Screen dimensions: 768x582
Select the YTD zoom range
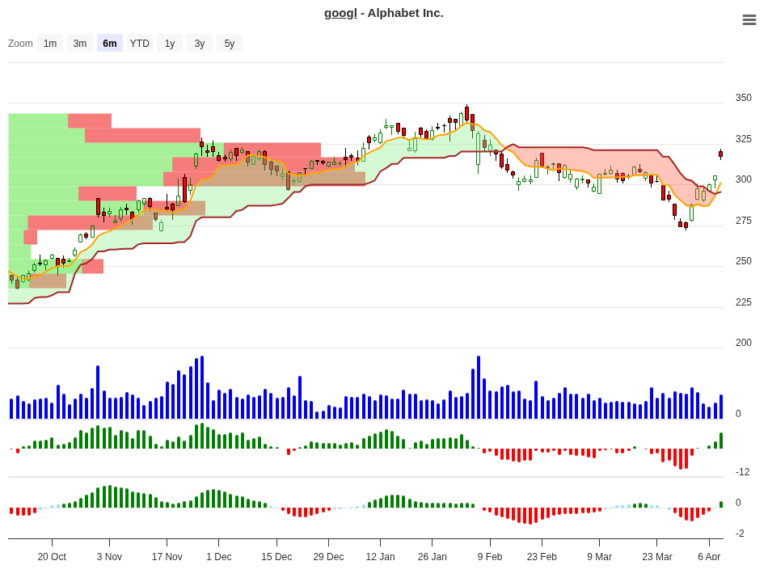pyautogui.click(x=140, y=43)
